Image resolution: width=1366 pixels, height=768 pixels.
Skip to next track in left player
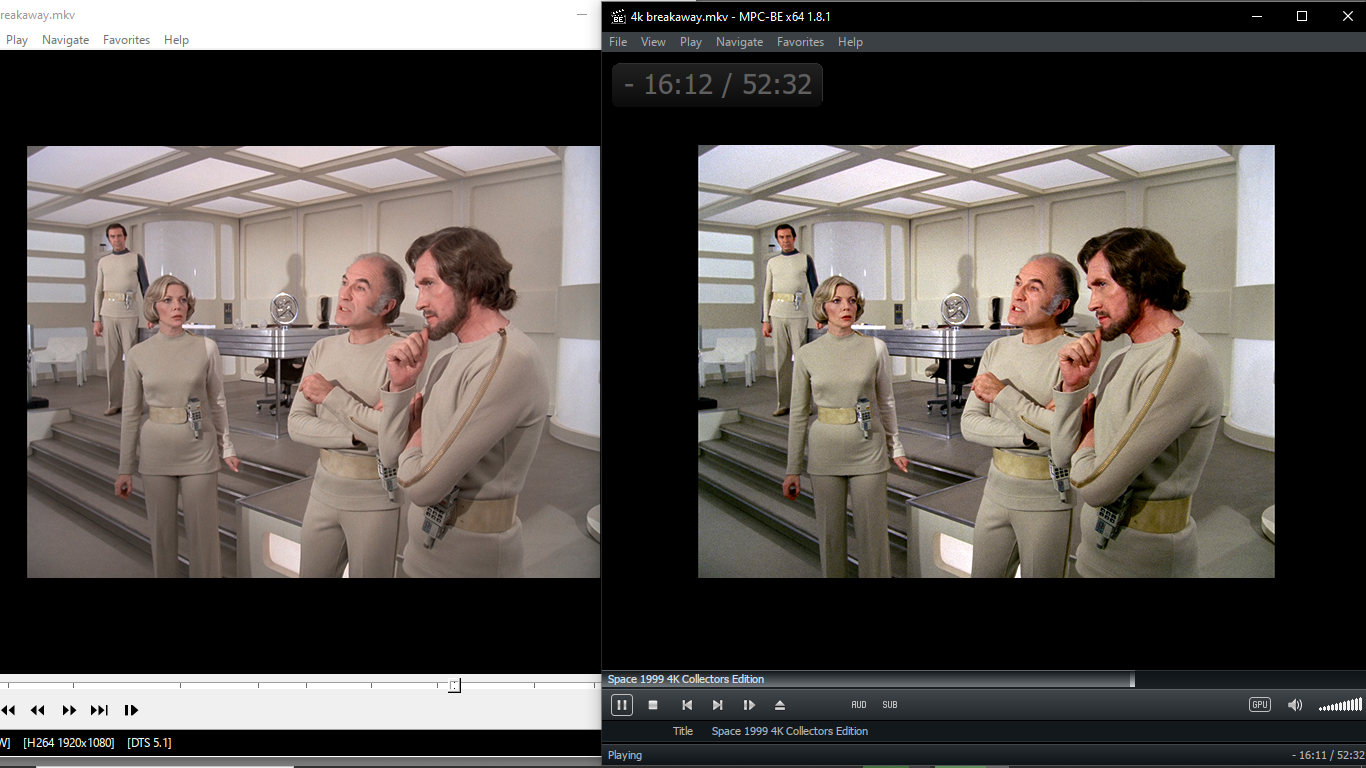click(99, 710)
